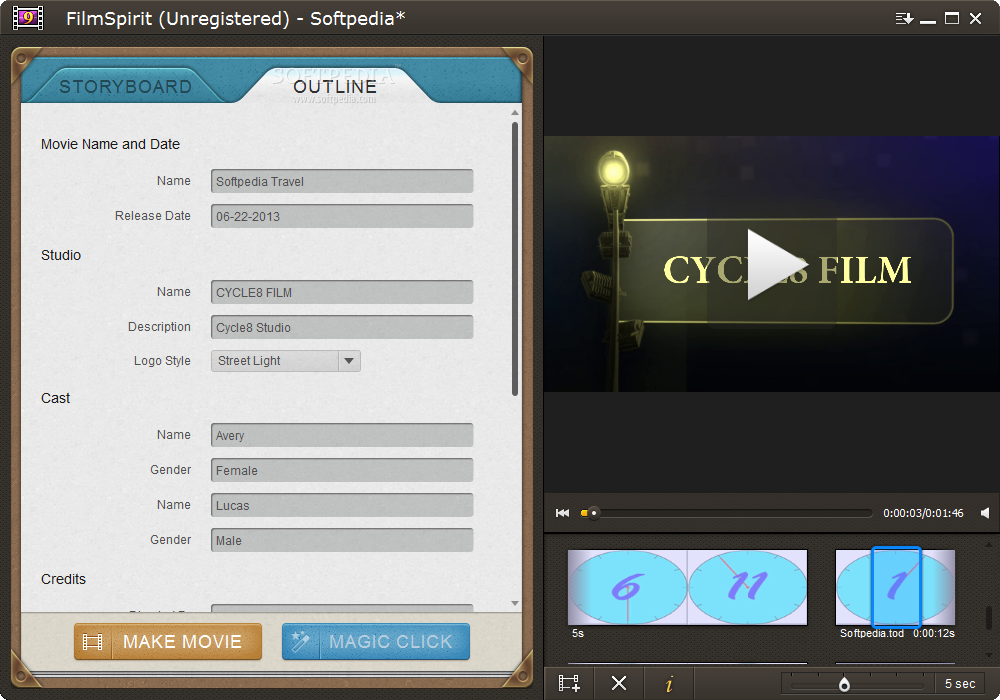Close the FilmSpirit window

[x=975, y=18]
